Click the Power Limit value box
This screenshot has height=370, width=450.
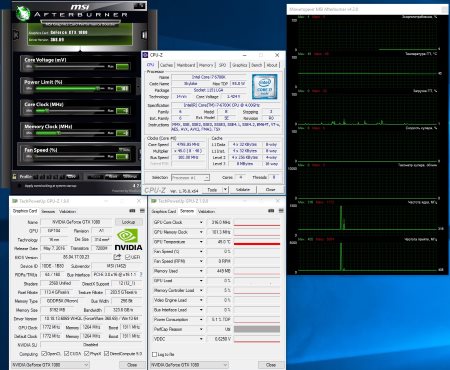click(x=122, y=89)
